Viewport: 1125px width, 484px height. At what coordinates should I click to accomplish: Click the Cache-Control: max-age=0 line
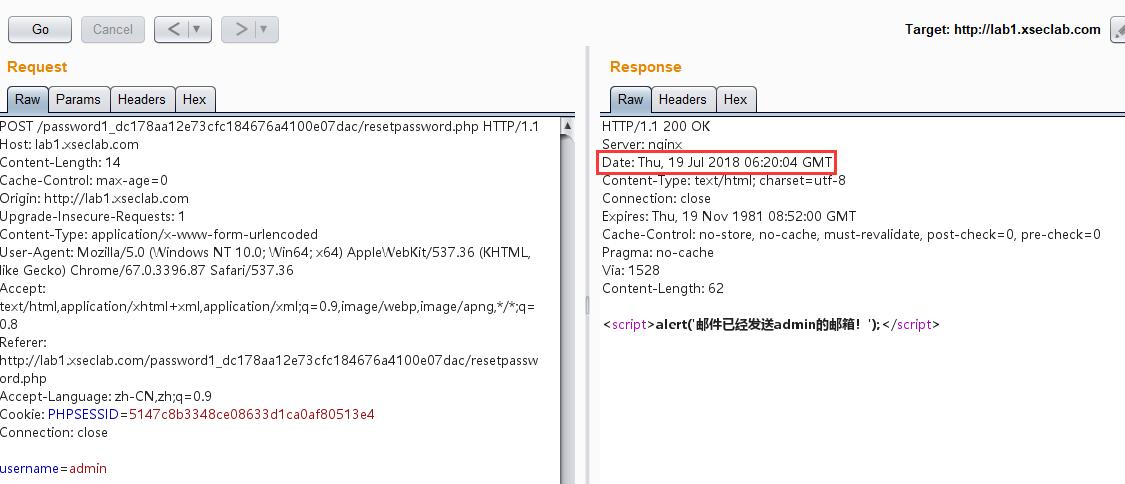click(84, 180)
